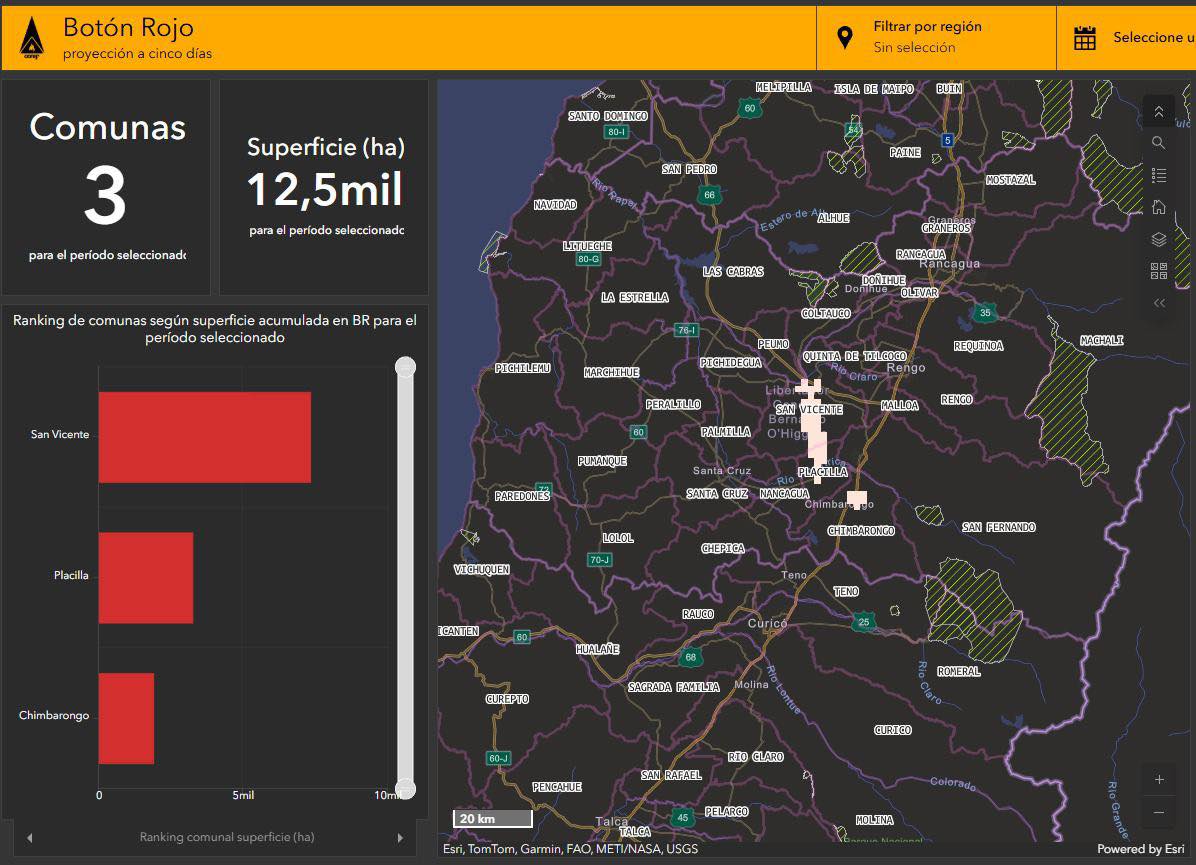1196x865 pixels.
Task: Go to previous chart with left arrow
Action: [x=29, y=838]
